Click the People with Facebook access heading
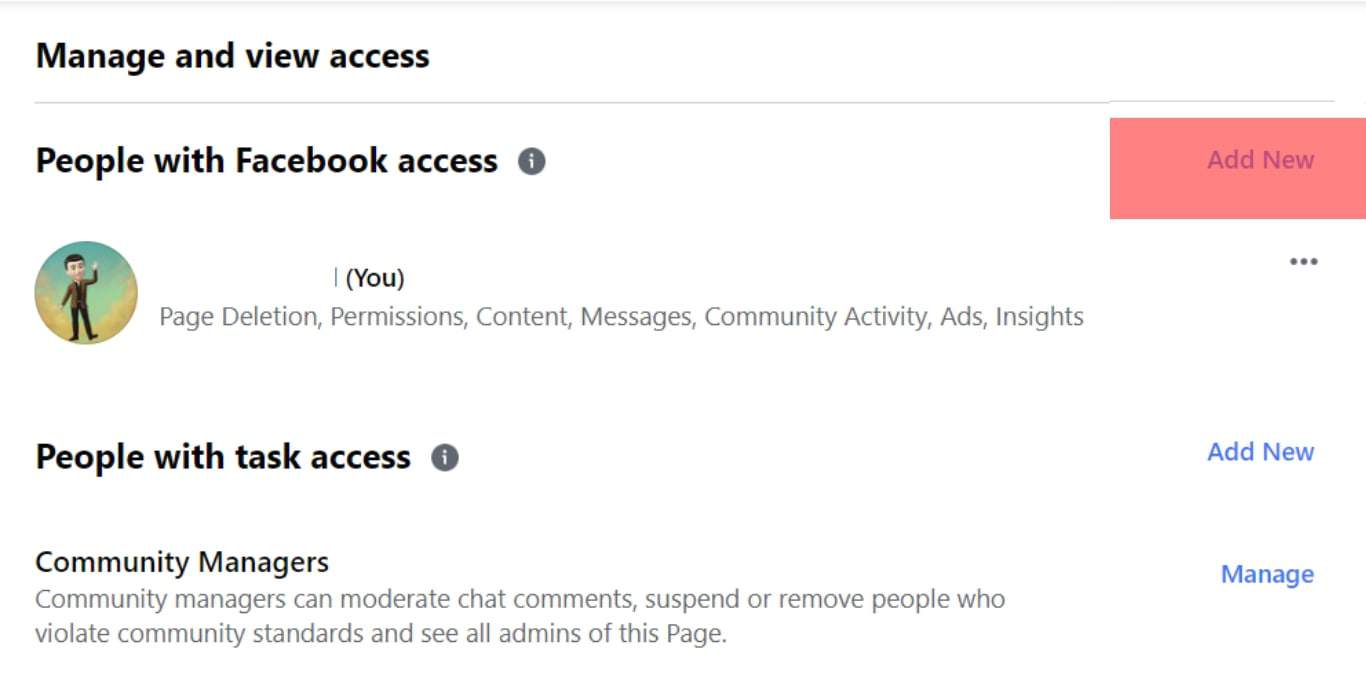1366x700 pixels. coord(266,161)
